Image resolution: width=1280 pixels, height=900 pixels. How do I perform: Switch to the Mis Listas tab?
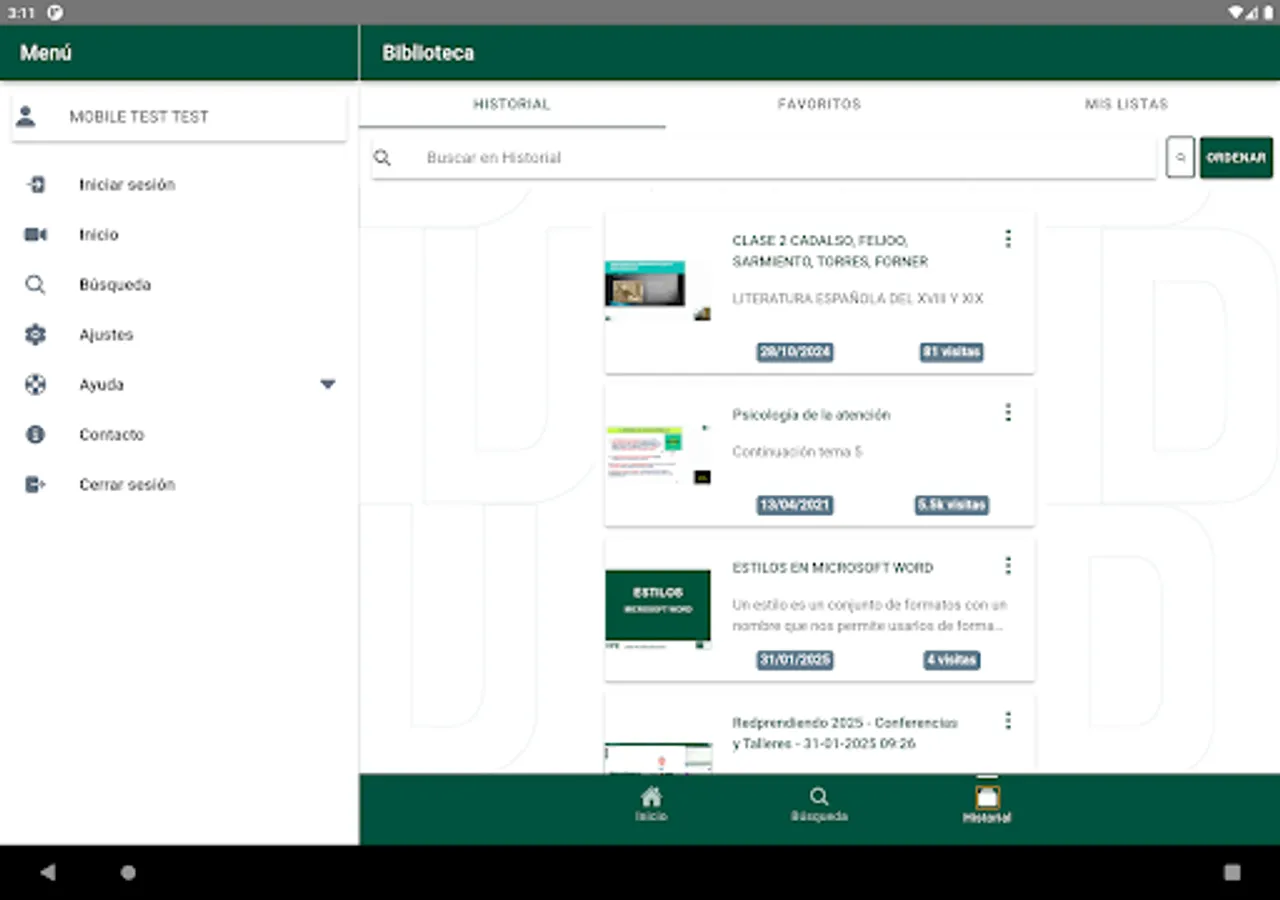(1126, 104)
